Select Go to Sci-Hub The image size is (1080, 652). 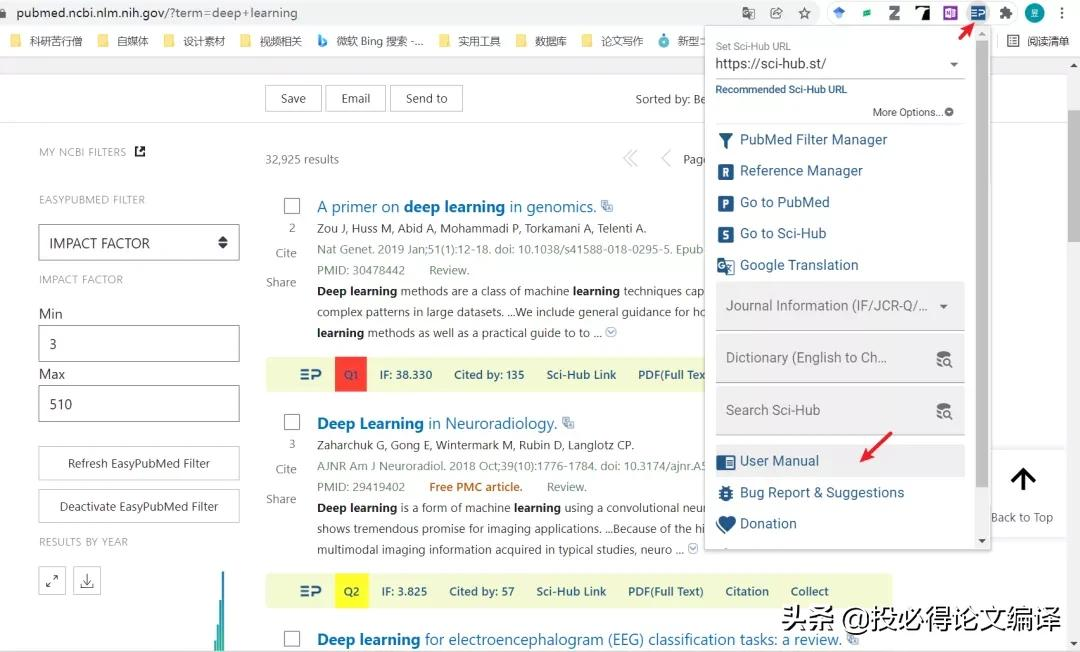tap(782, 233)
